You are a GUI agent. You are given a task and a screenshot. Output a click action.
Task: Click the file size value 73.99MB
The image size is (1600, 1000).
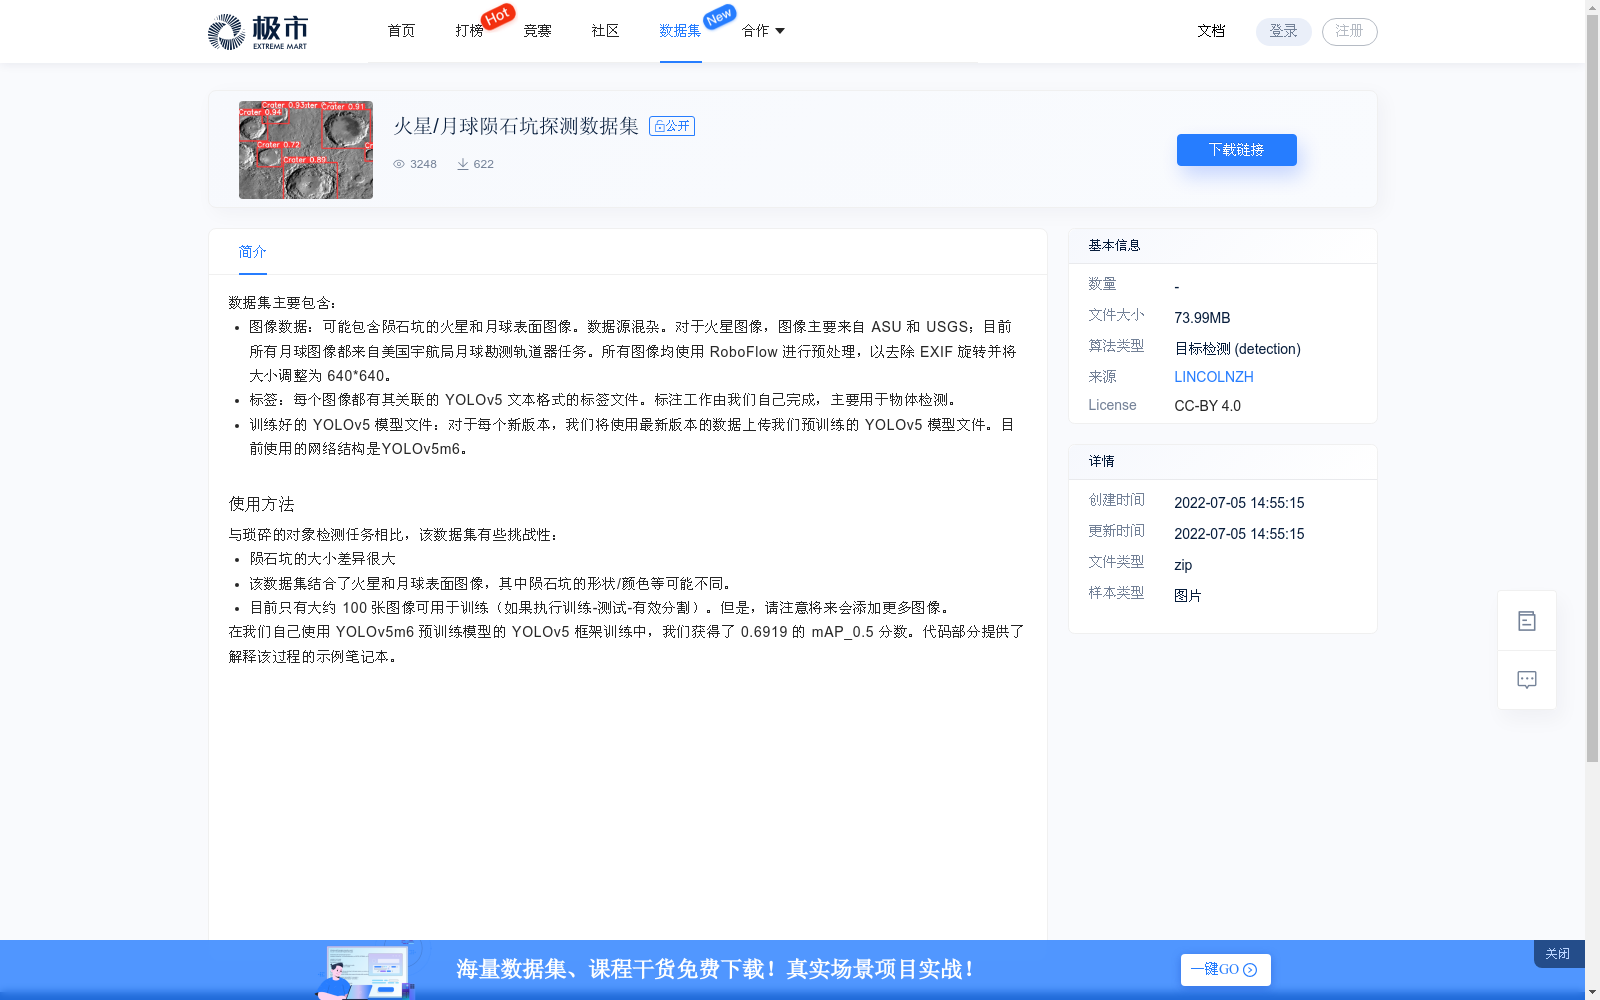pyautogui.click(x=1202, y=318)
